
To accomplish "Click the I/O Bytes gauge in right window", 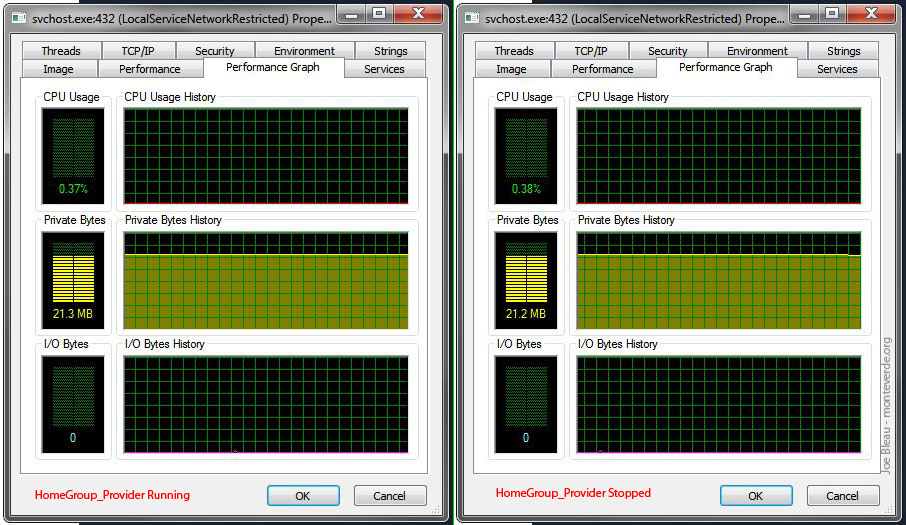I will pyautogui.click(x=526, y=404).
